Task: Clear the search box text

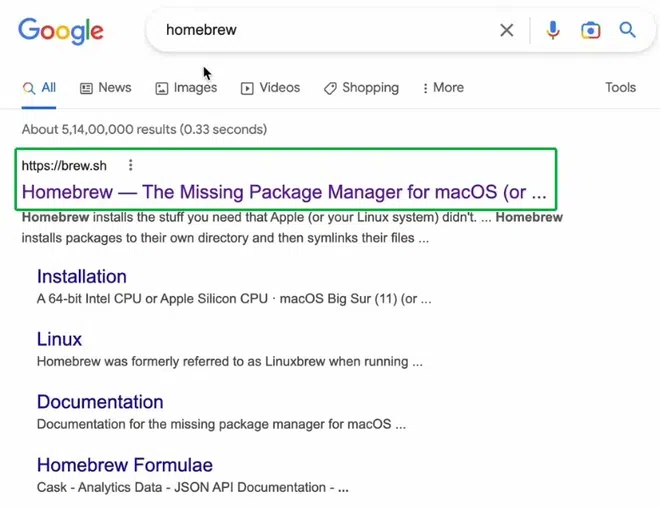Action: click(x=507, y=30)
